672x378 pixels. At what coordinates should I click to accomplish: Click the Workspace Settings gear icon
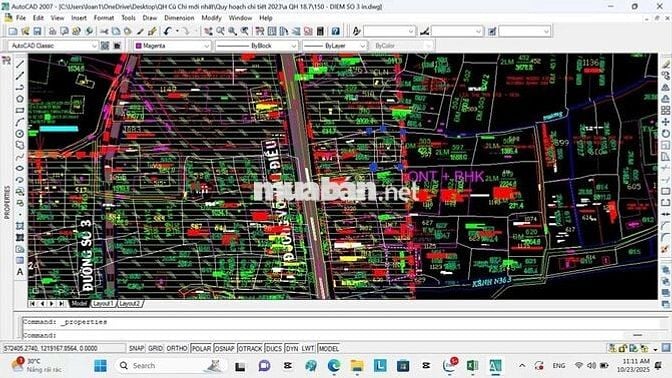point(105,45)
